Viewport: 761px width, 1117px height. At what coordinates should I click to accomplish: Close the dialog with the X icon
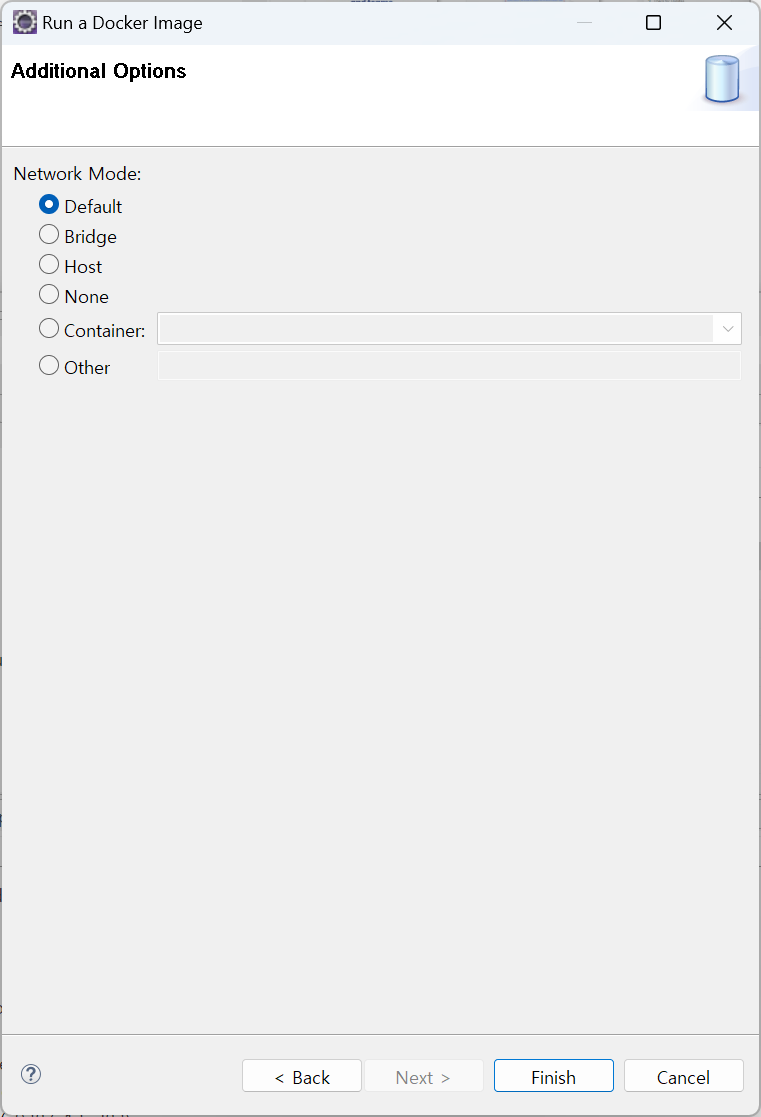click(x=724, y=23)
